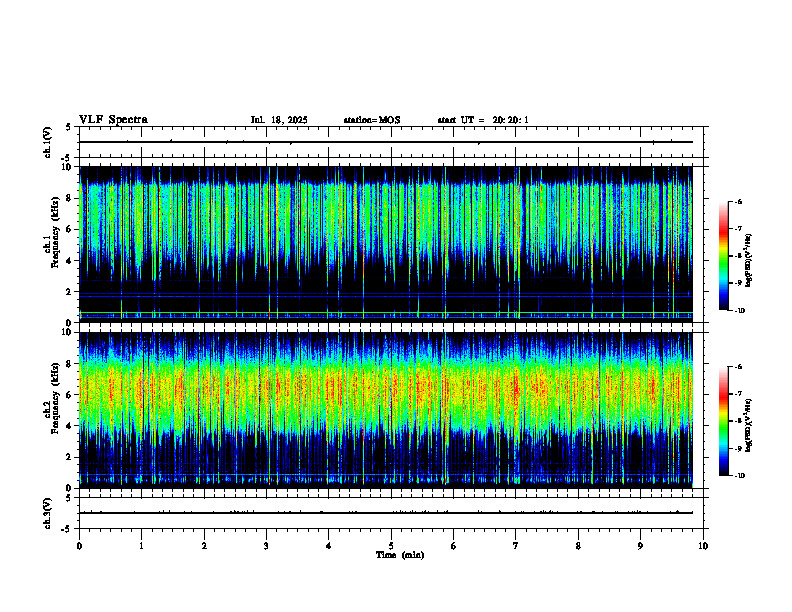Viewport: 792px width, 612px height.
Task: Click time axis tick label "5"
Action: pyautogui.click(x=391, y=546)
